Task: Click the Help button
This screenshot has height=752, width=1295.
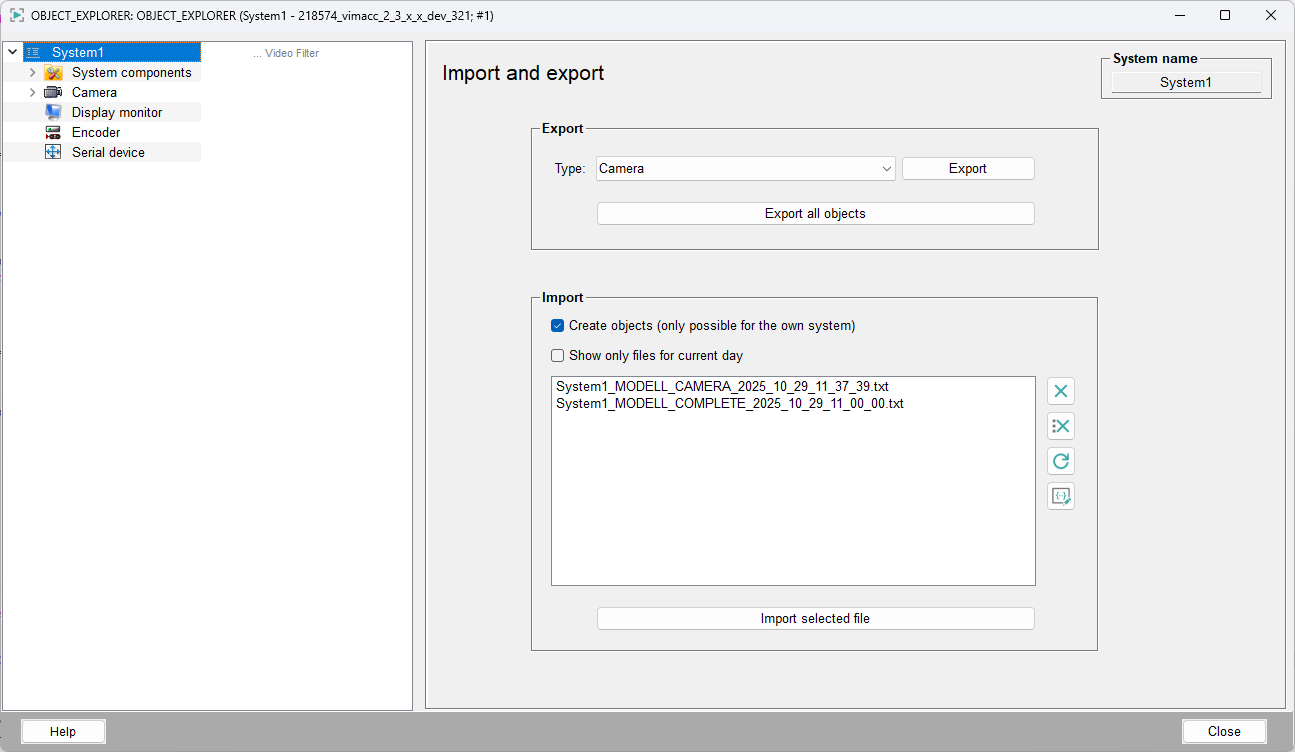Action: click(63, 732)
